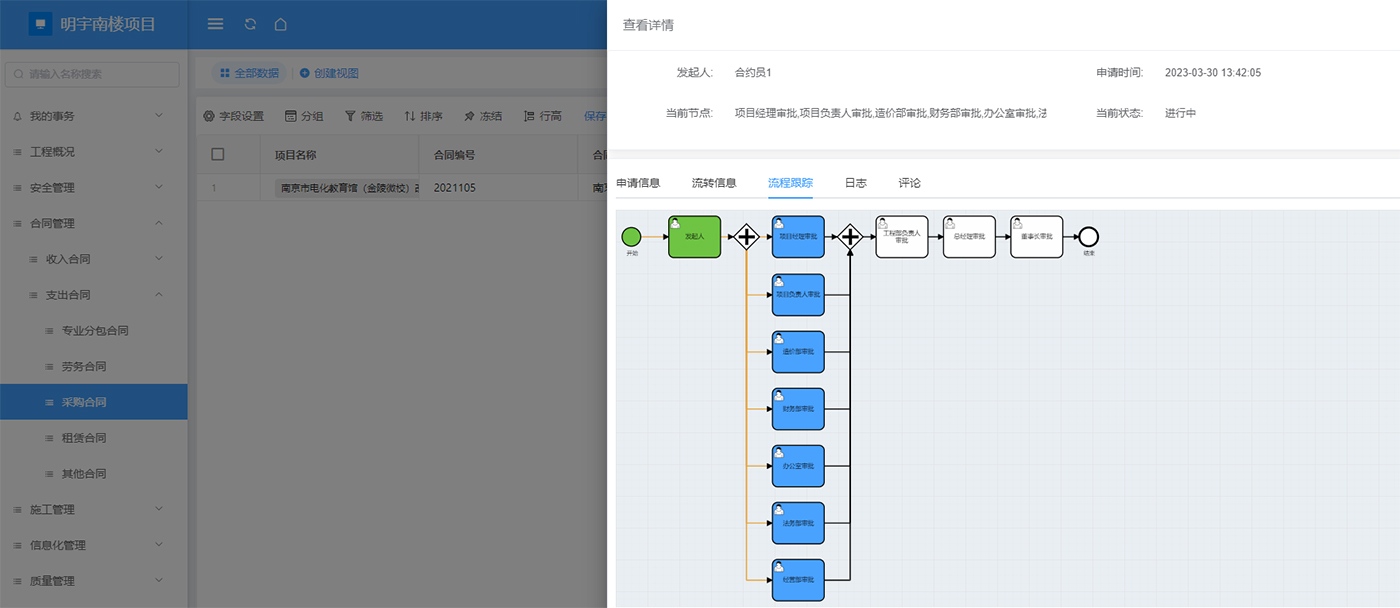1400x608 pixels.
Task: Click the 保存 link in the toolbar
Action: coord(595,116)
